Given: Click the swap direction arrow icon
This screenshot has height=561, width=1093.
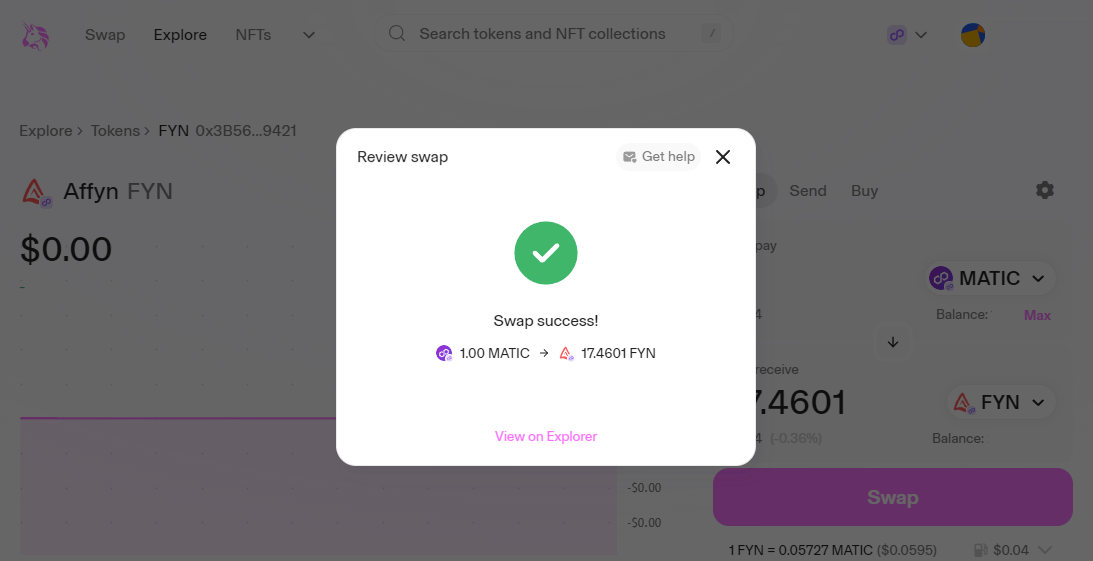Looking at the screenshot, I should (893, 342).
